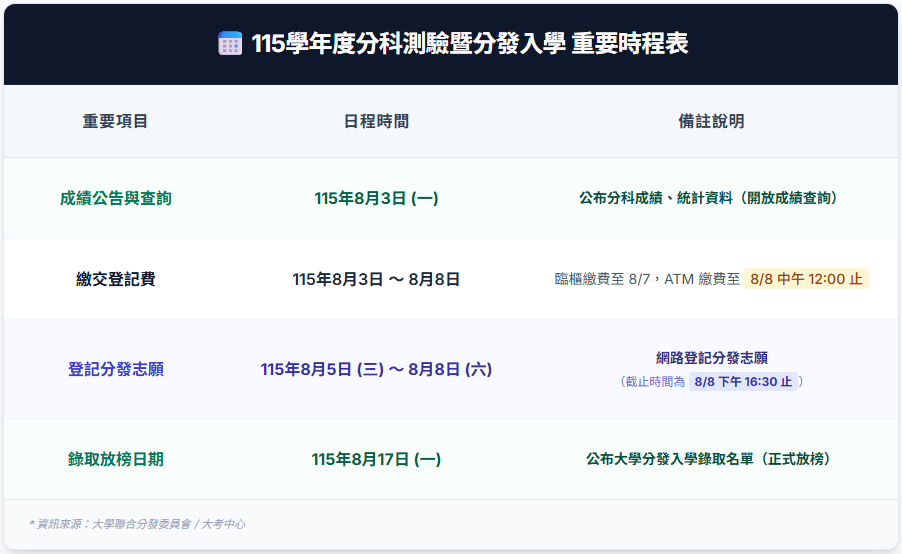
Task: Click the 備註說明 column header
Action: click(x=712, y=121)
